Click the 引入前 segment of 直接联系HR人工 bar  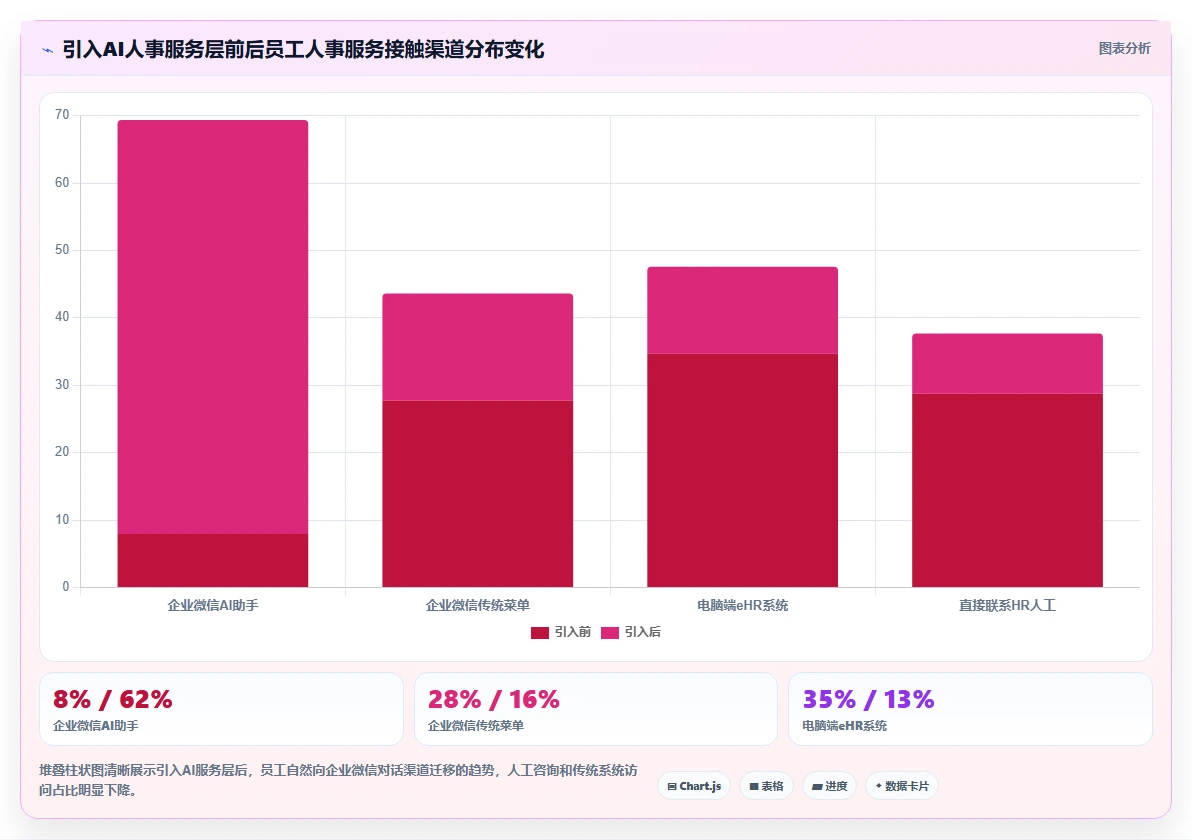tap(1007, 490)
